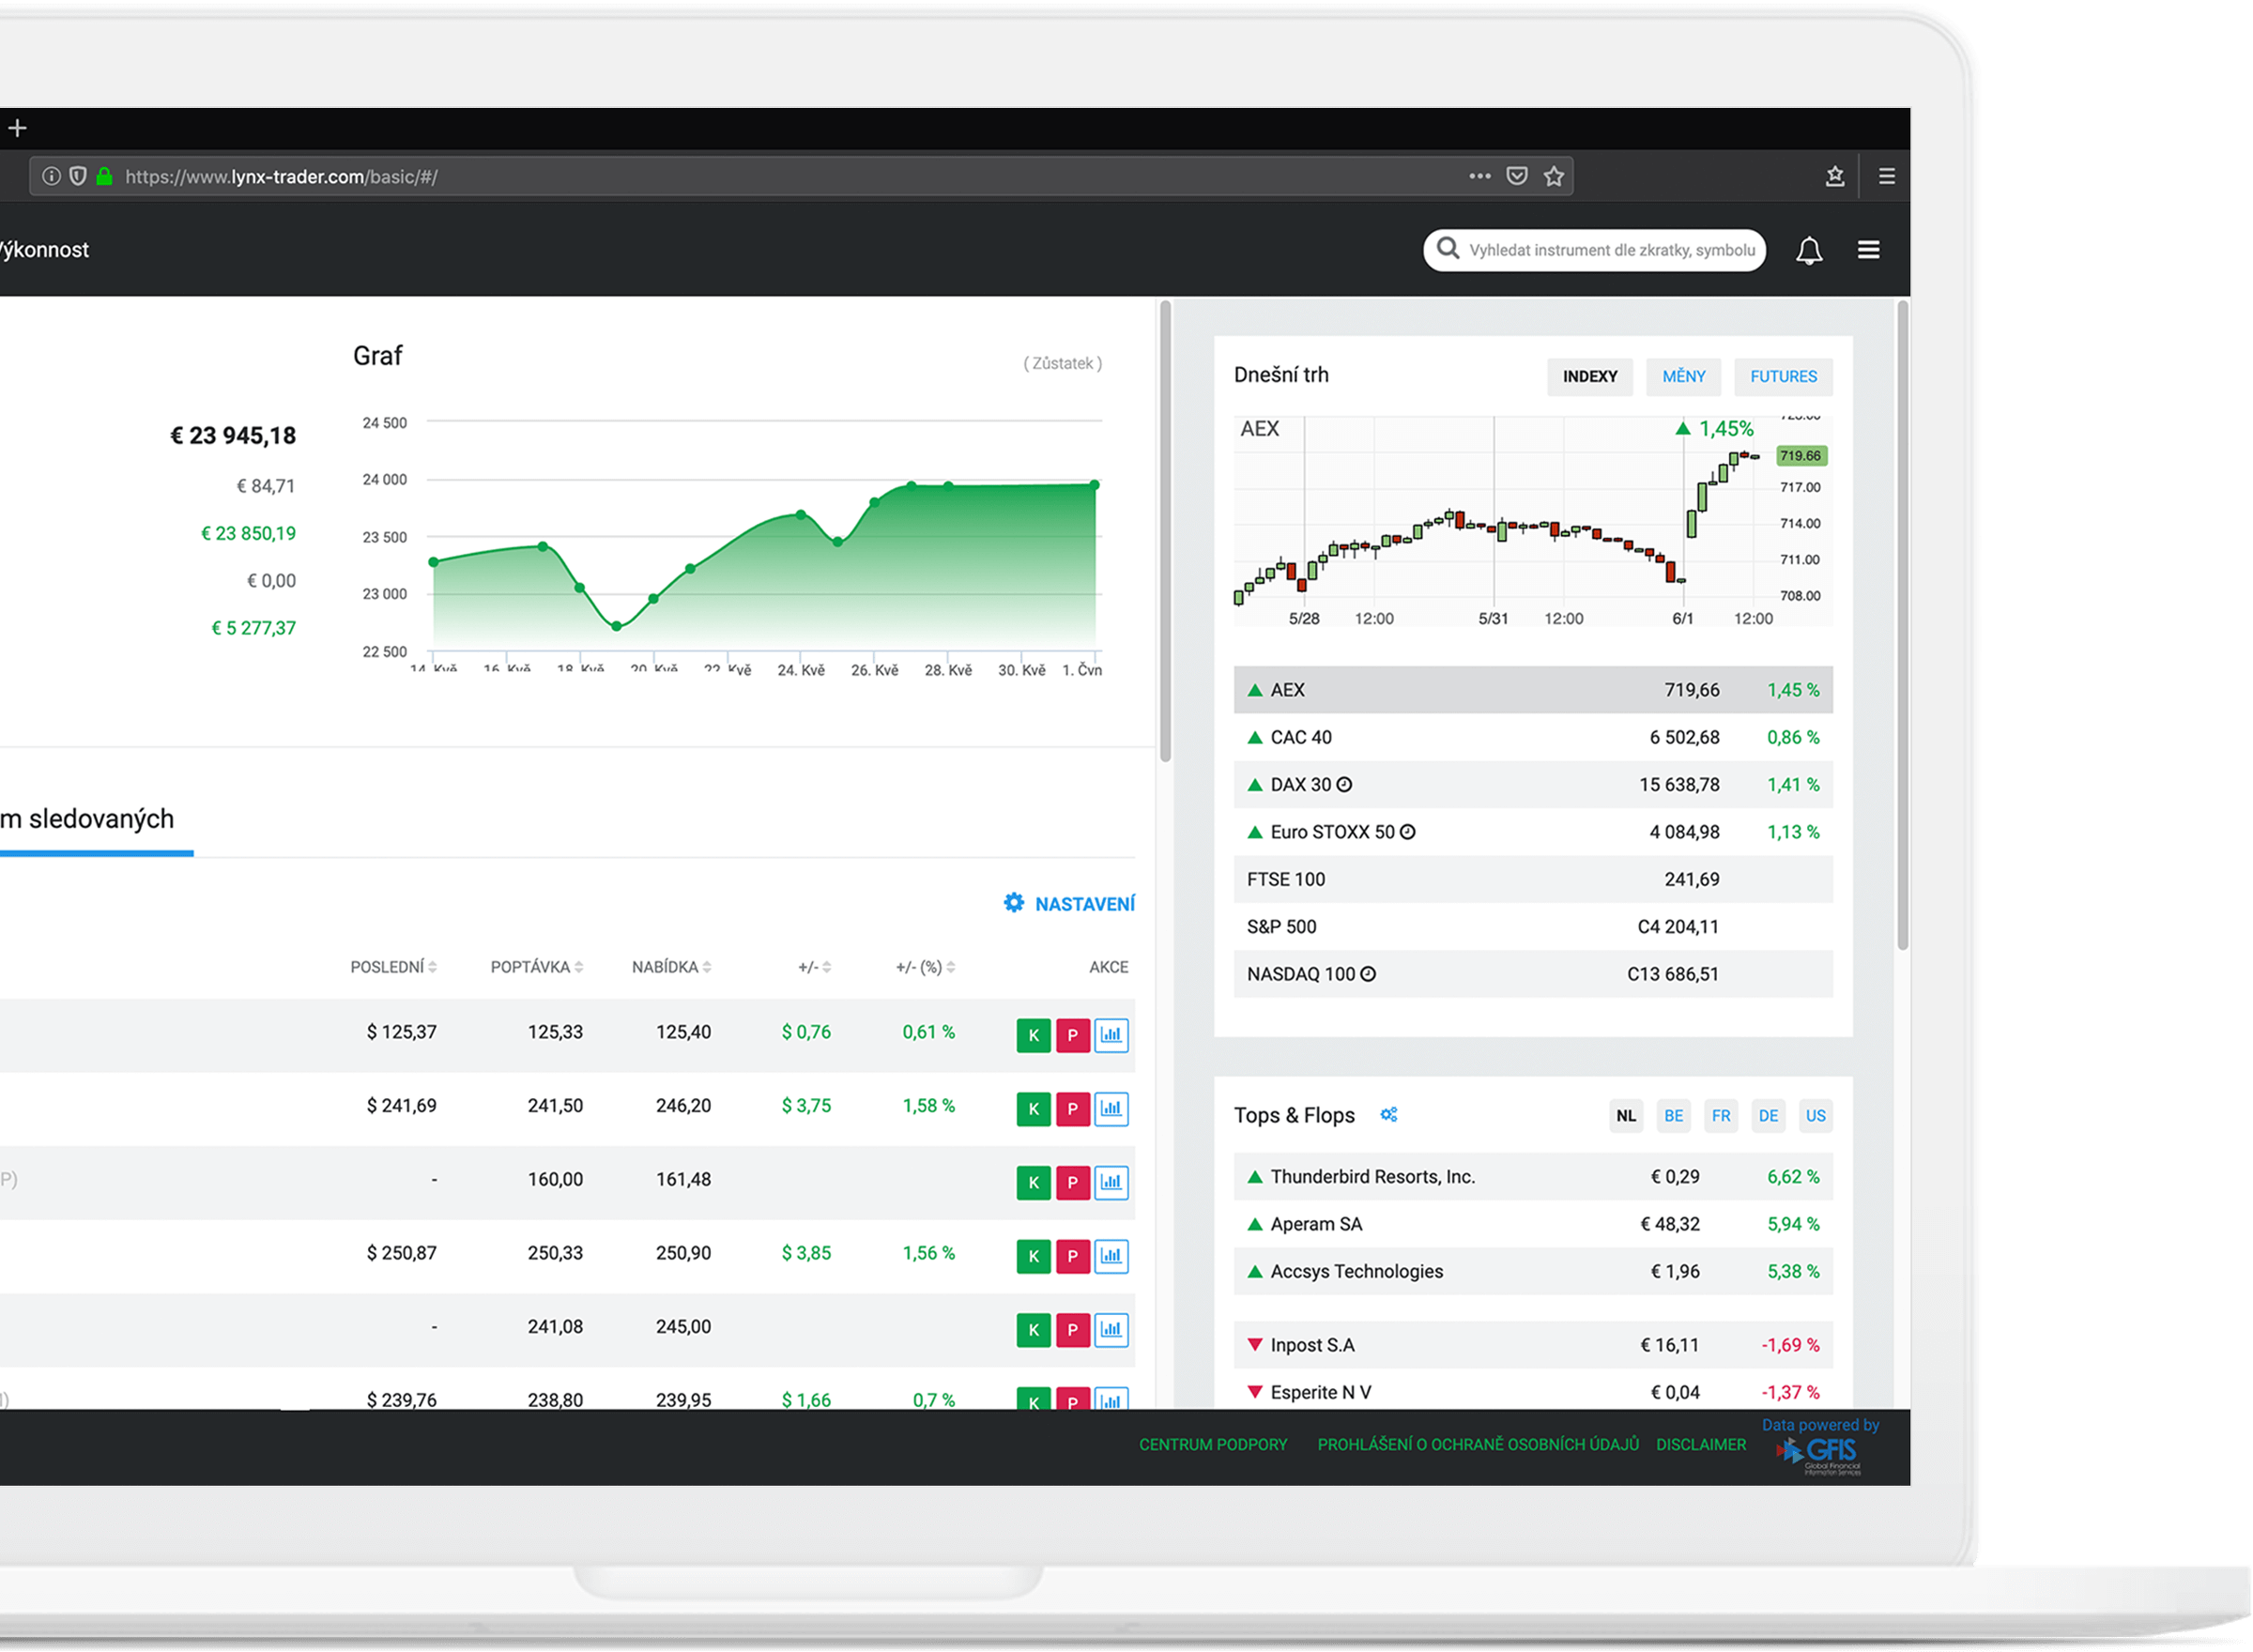This screenshot has height=1652, width=2253.
Task: Switch to the FUTURES tab
Action: click(x=1783, y=376)
